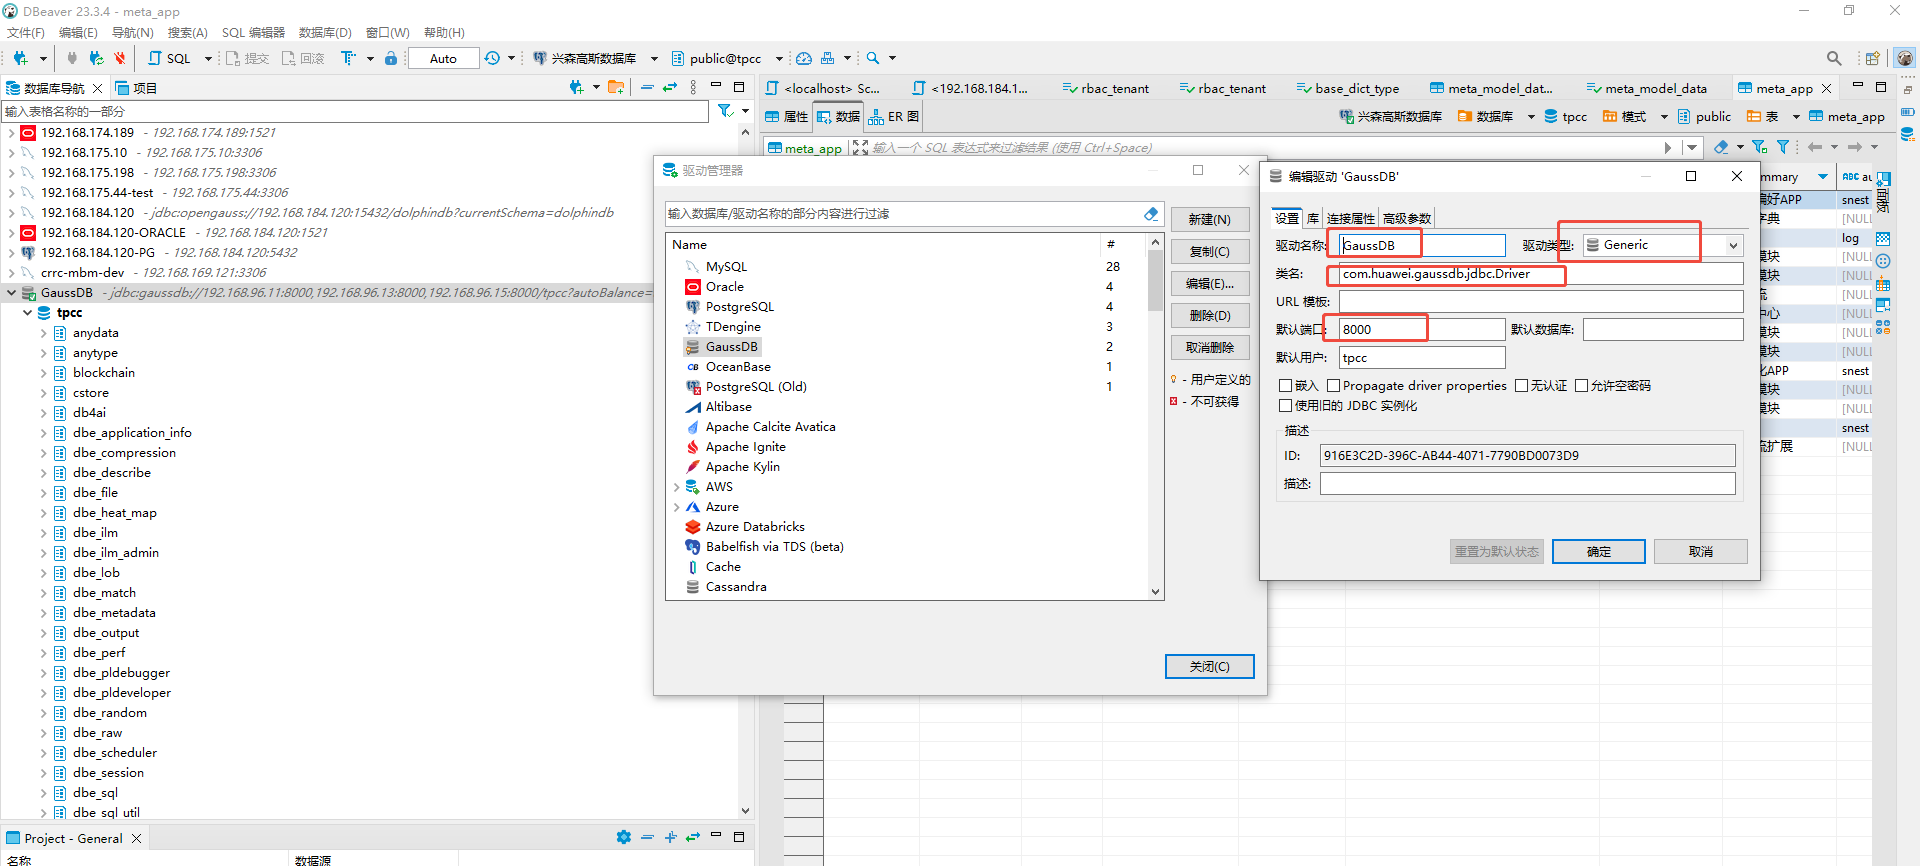Image resolution: width=1920 pixels, height=866 pixels.
Task: Click the 新建(N) button
Action: 1209,220
